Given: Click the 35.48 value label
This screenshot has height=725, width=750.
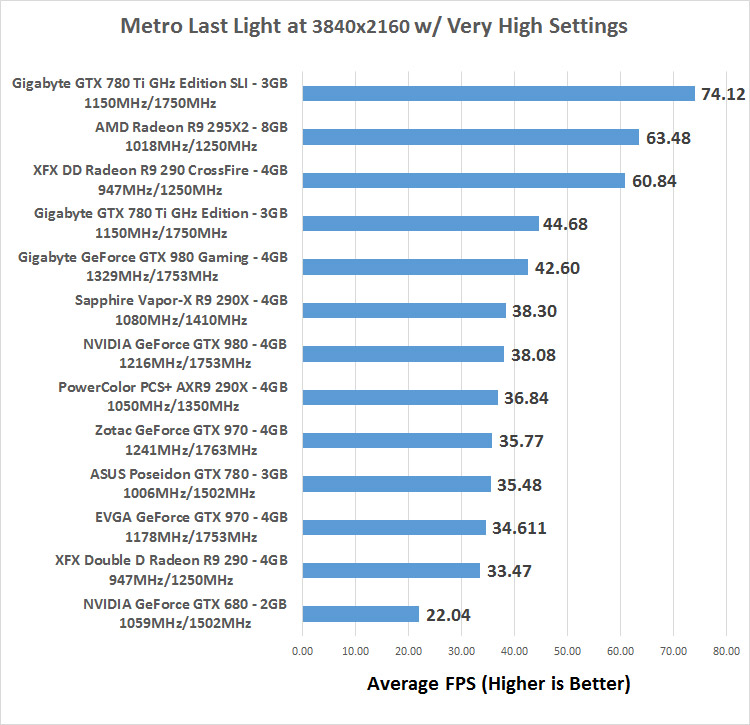Looking at the screenshot, I should 519,485.
